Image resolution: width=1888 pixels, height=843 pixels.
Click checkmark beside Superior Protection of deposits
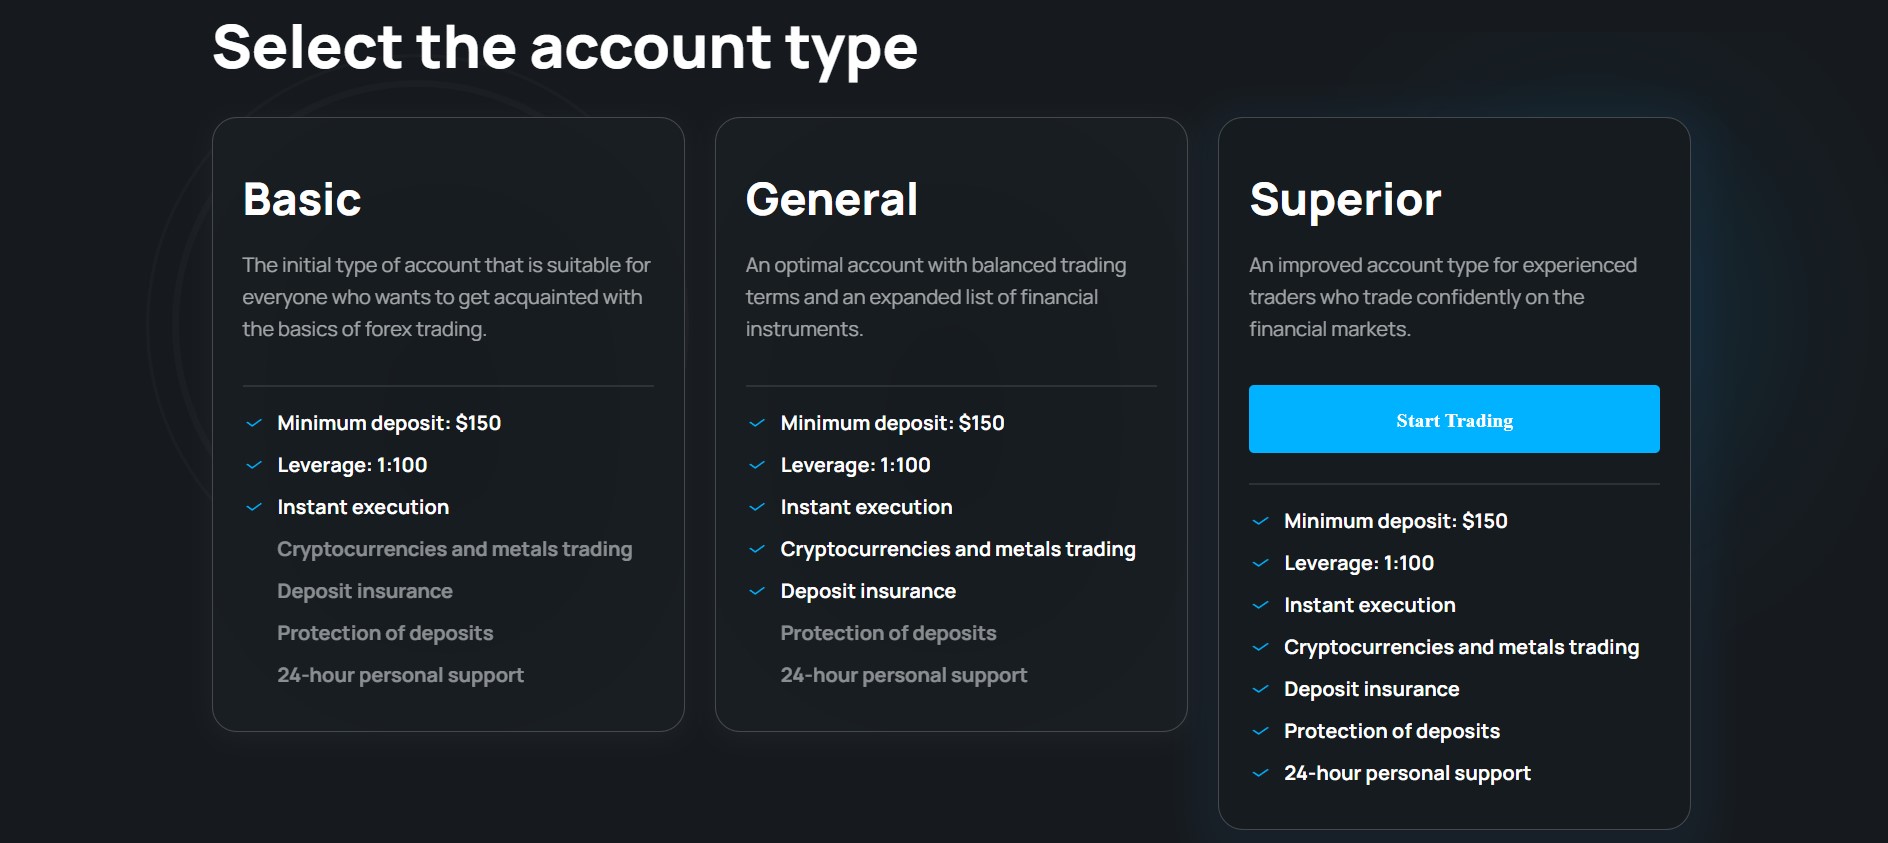[x=1260, y=731]
